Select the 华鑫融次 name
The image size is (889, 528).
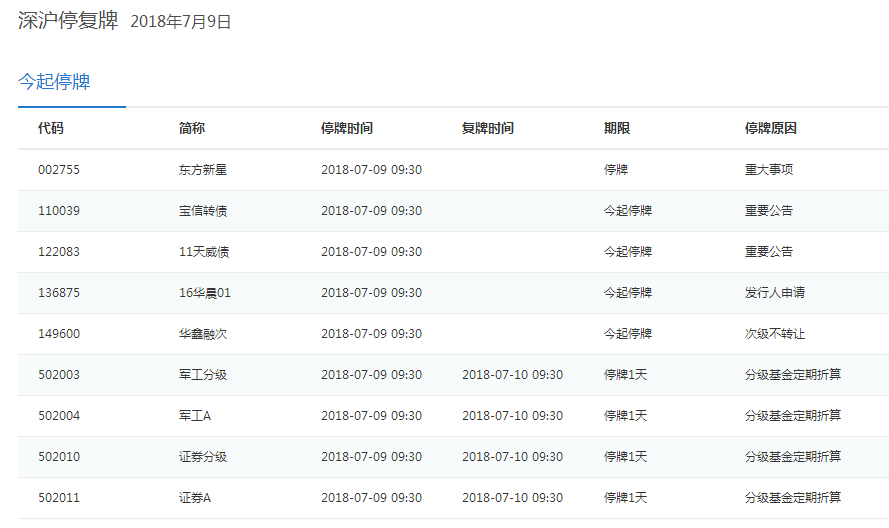point(203,334)
